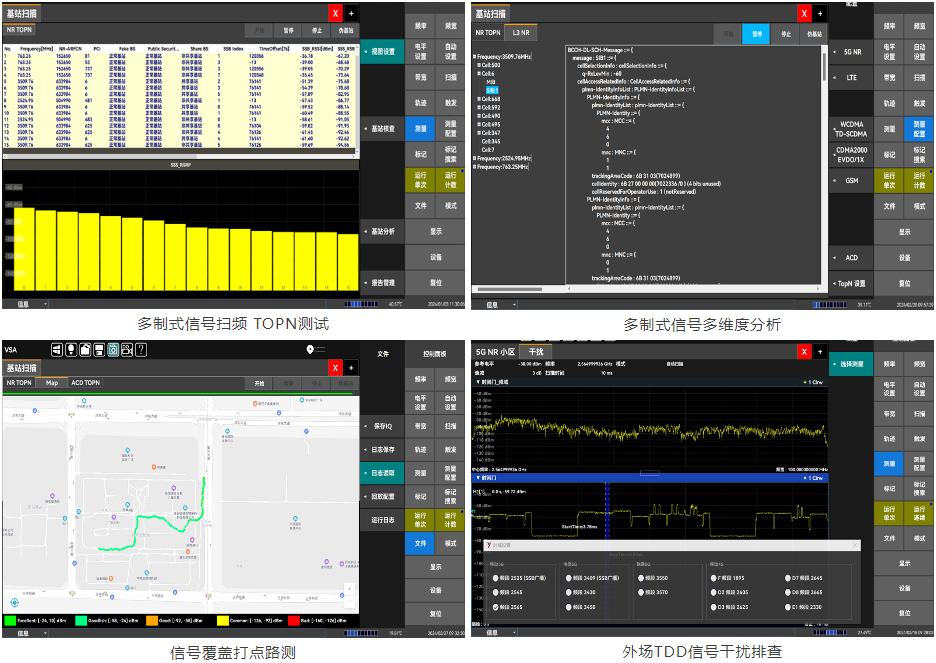Click the blue highlighted icon in VSA toolbar
Image resolution: width=936 pixels, height=663 pixels.
click(113, 350)
